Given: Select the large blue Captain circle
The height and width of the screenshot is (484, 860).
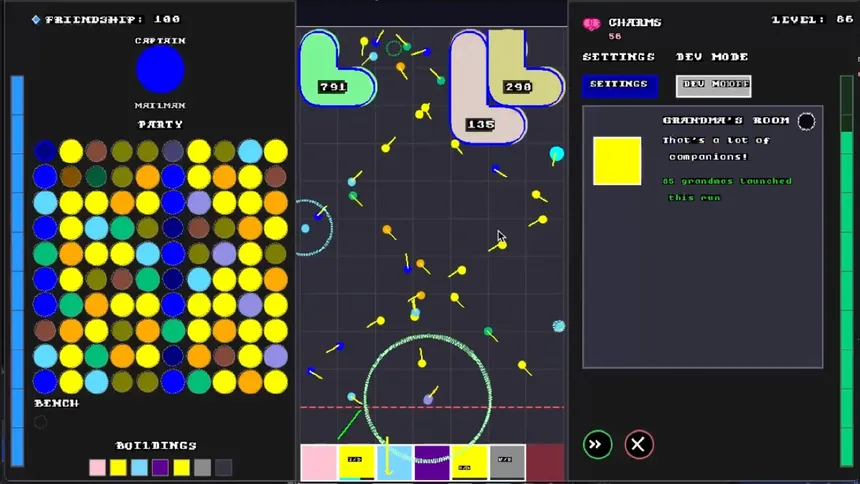Looking at the screenshot, I should (160, 69).
